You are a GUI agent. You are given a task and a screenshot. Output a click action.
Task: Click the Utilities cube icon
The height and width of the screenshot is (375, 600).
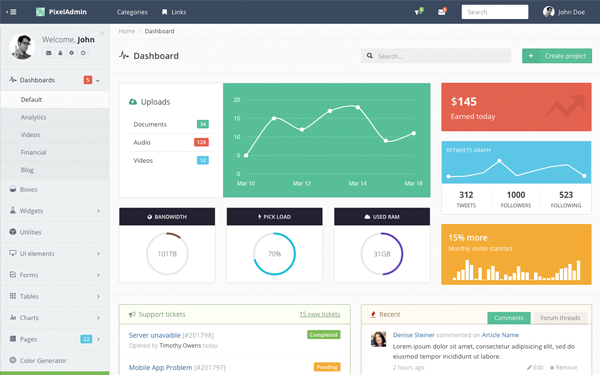point(13,232)
